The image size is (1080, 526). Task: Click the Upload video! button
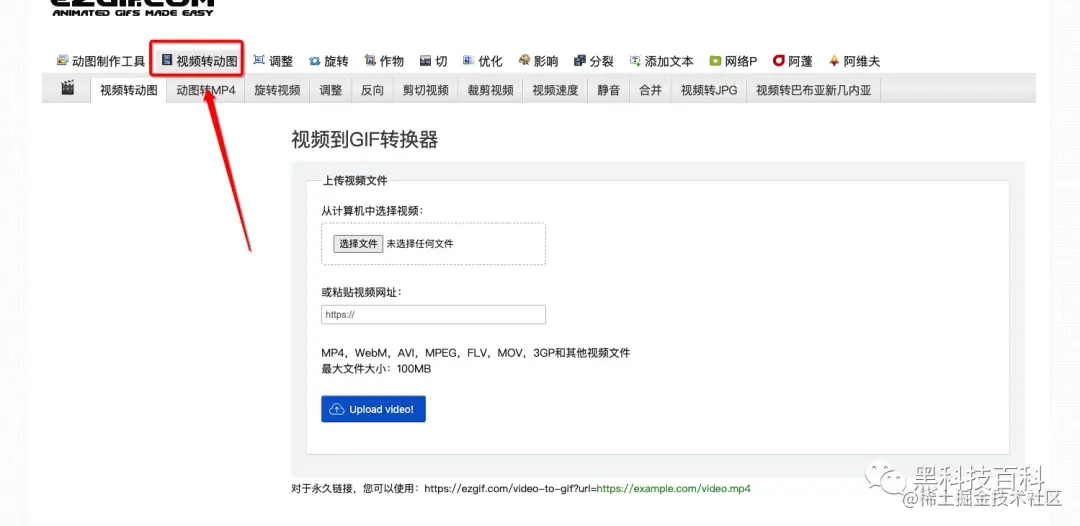[373, 409]
